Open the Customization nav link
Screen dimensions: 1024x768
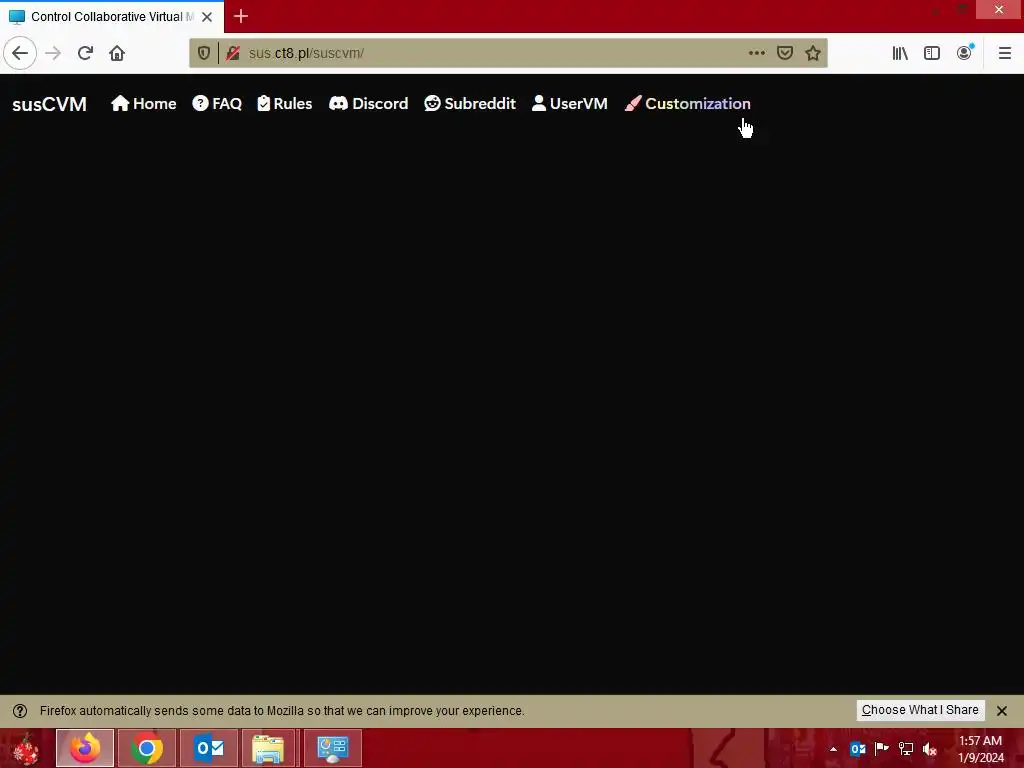coord(688,104)
